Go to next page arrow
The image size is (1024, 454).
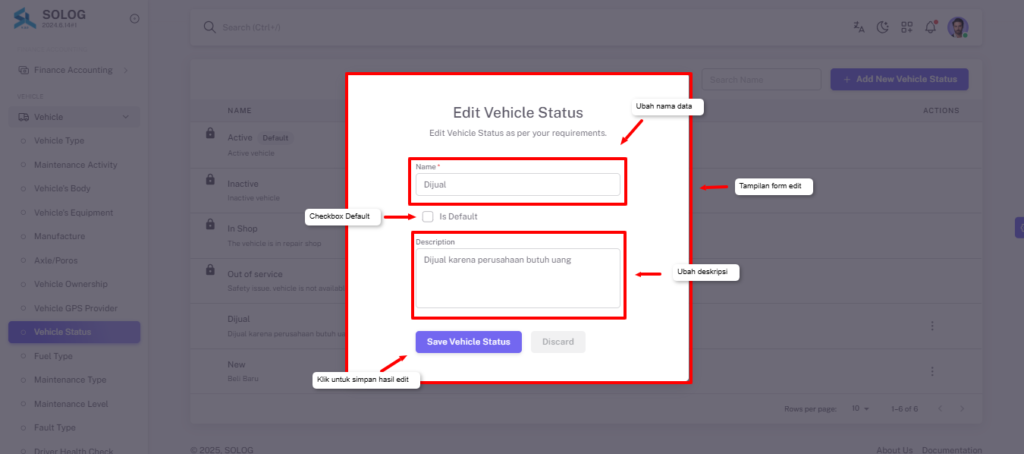point(961,408)
